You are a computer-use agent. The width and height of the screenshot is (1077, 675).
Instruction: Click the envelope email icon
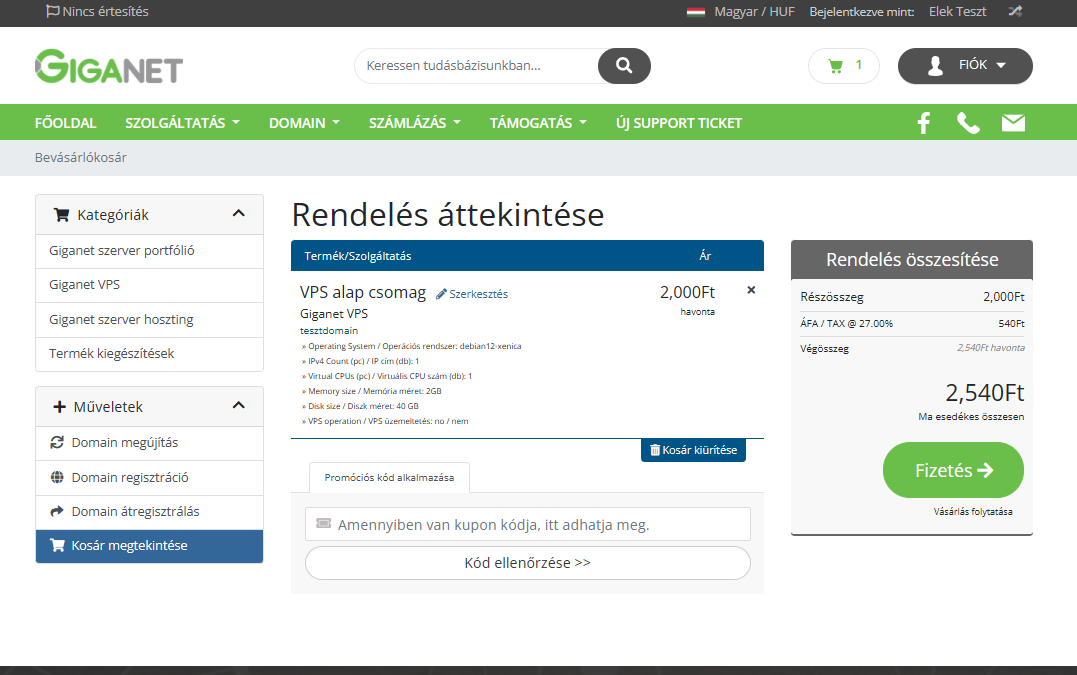1013,123
